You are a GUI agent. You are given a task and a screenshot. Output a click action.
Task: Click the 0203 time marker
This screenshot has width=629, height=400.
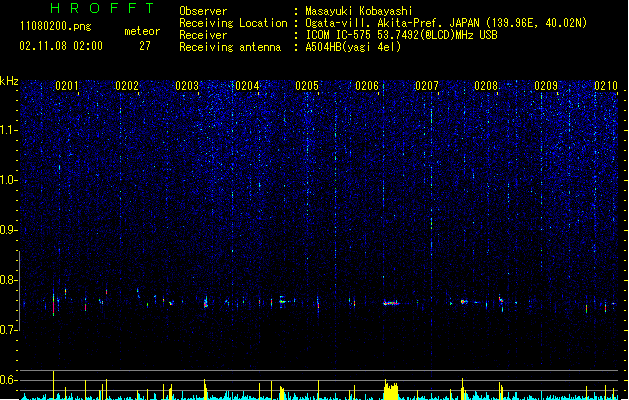(x=187, y=86)
